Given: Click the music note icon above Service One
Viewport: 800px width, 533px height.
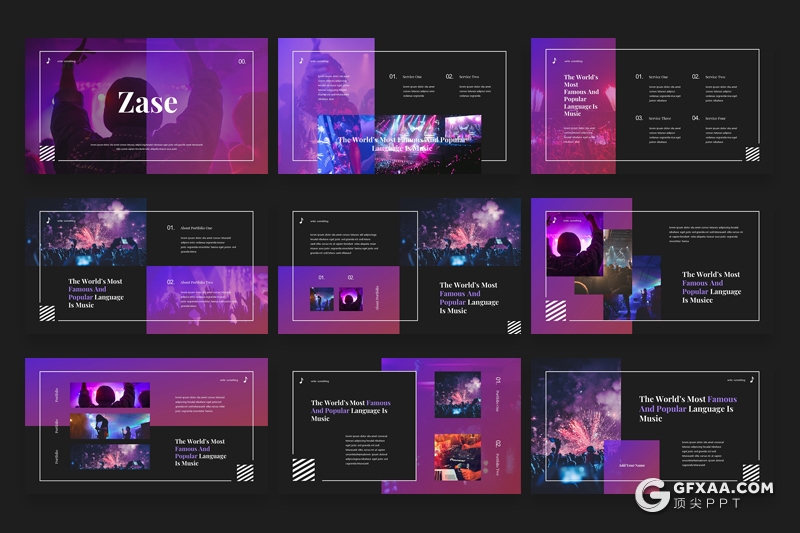Looking at the screenshot, I should 301,60.
